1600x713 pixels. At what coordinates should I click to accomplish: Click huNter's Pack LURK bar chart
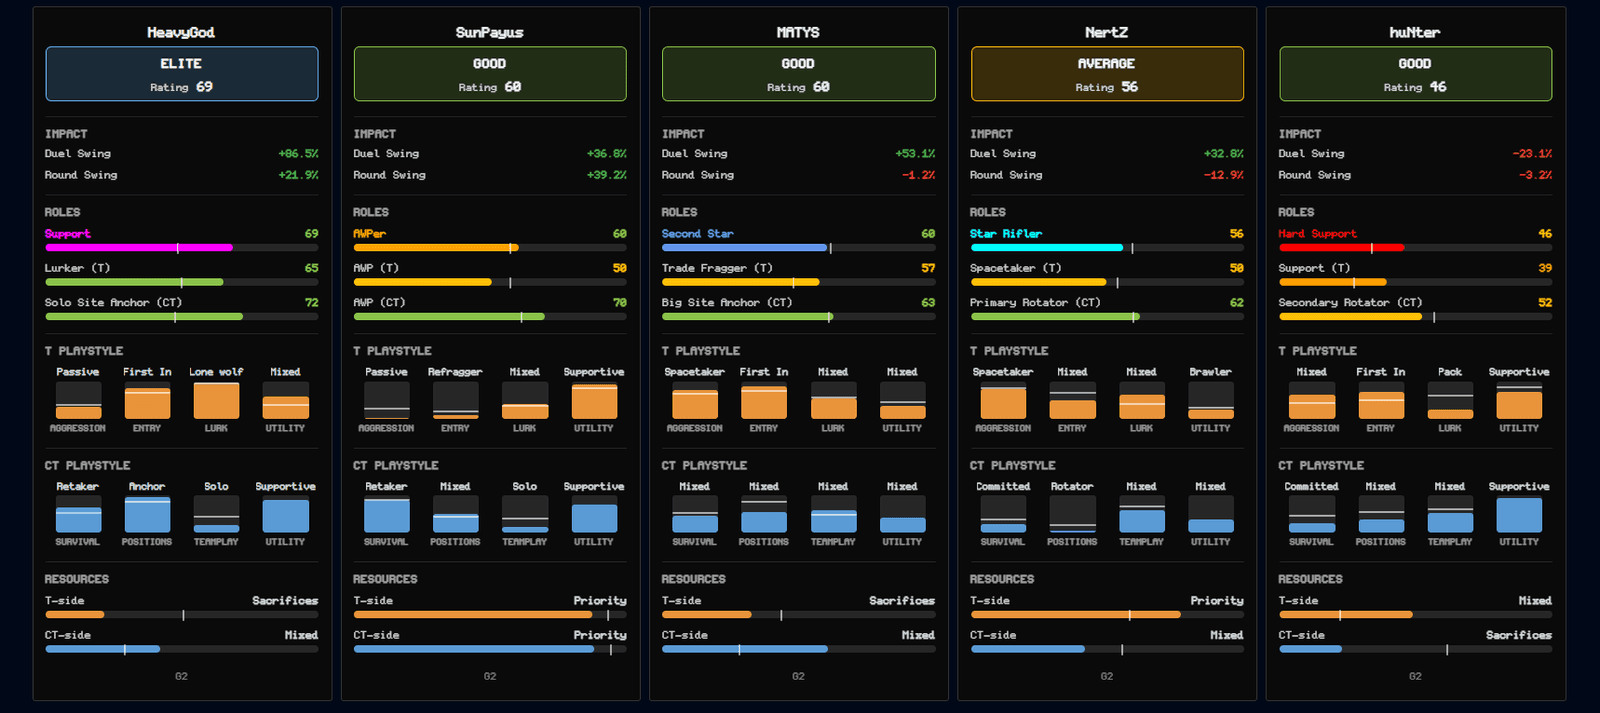1450,400
